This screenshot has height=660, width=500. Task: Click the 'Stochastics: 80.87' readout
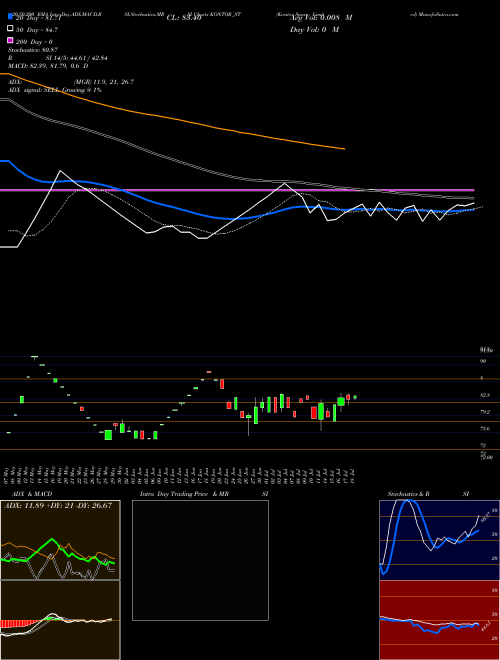[33, 50]
